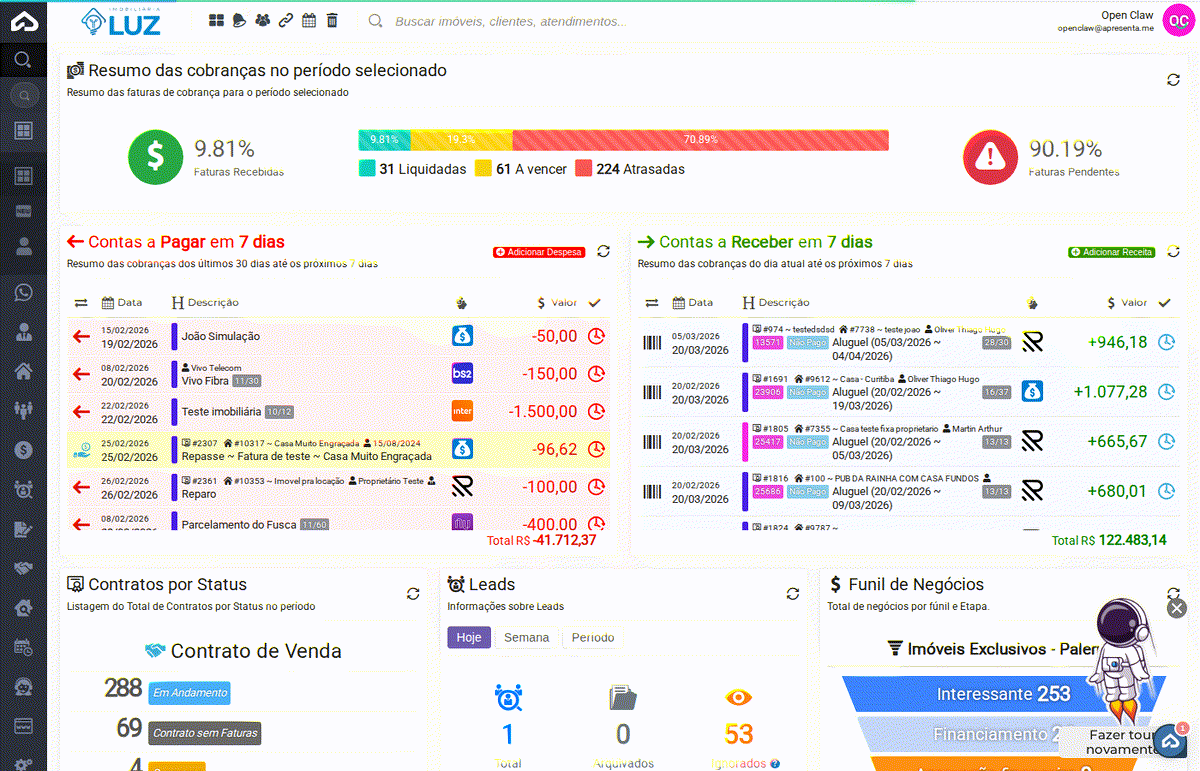Open the bell notifications icon in the top bar

point(239,19)
